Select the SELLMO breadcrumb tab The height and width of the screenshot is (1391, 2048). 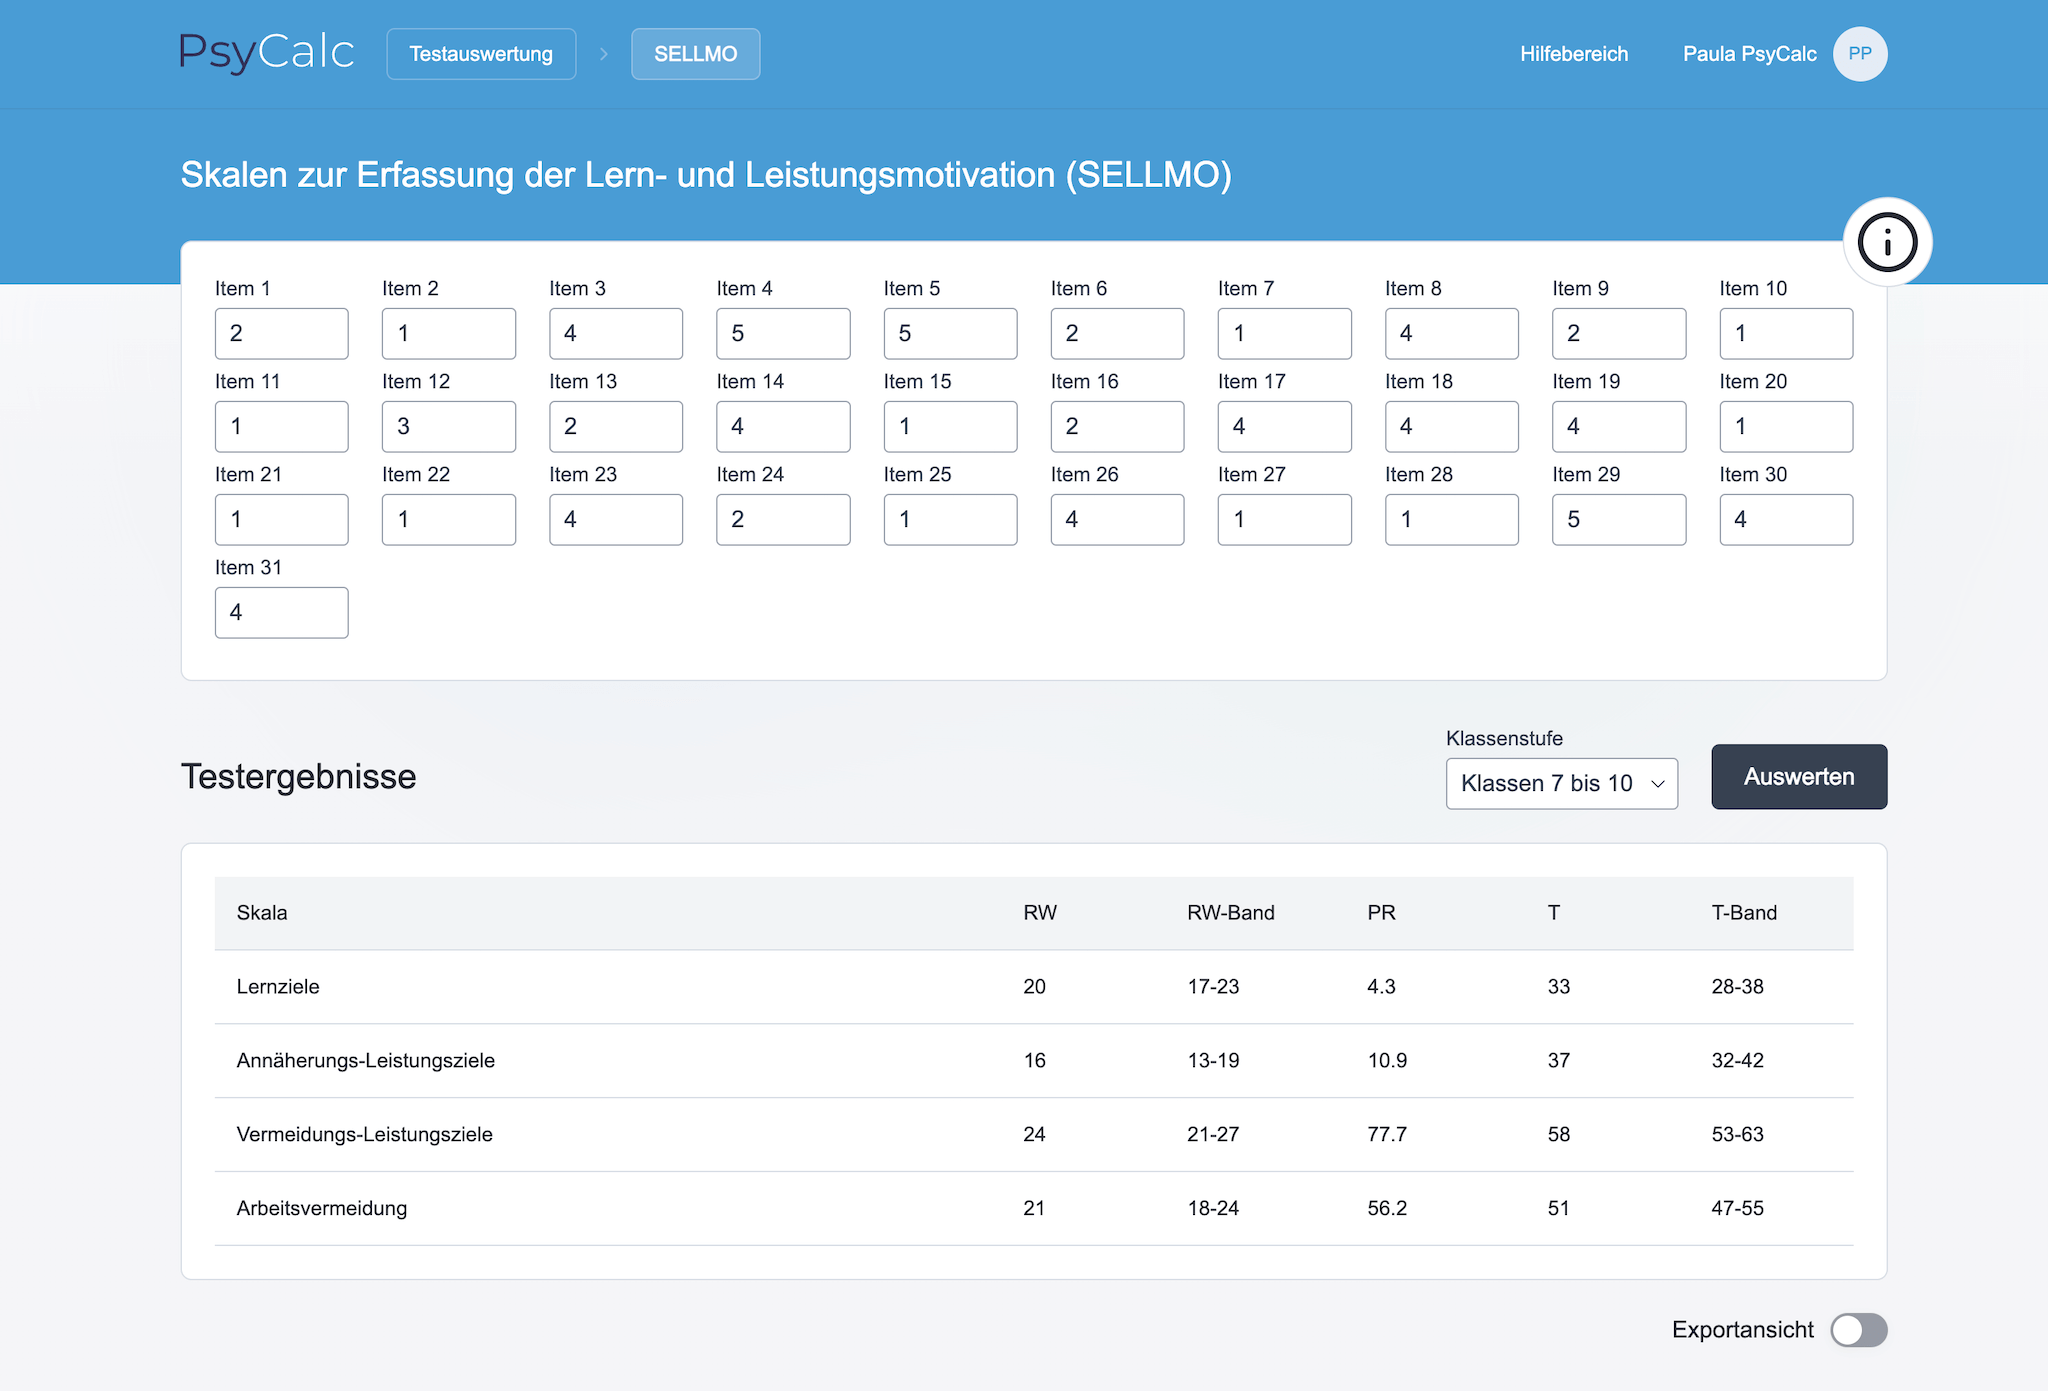pos(695,54)
